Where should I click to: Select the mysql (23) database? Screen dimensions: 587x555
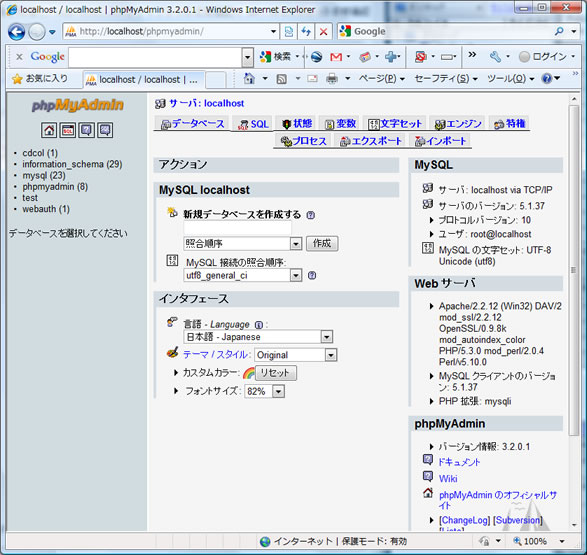(x=44, y=176)
